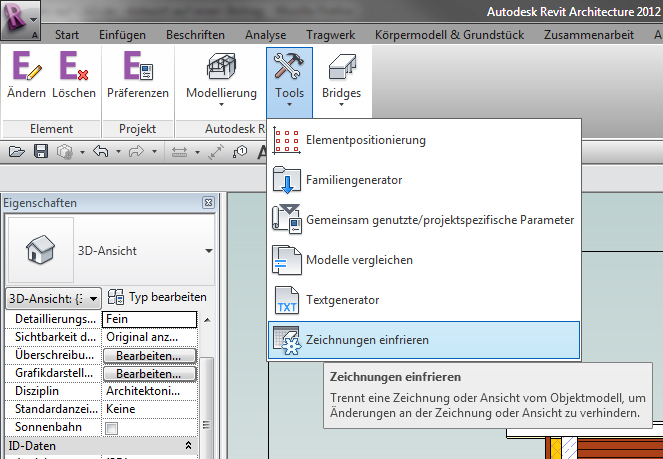The image size is (663, 459).
Task: Open the Redo history dropdown arrow
Action: coord(154,151)
